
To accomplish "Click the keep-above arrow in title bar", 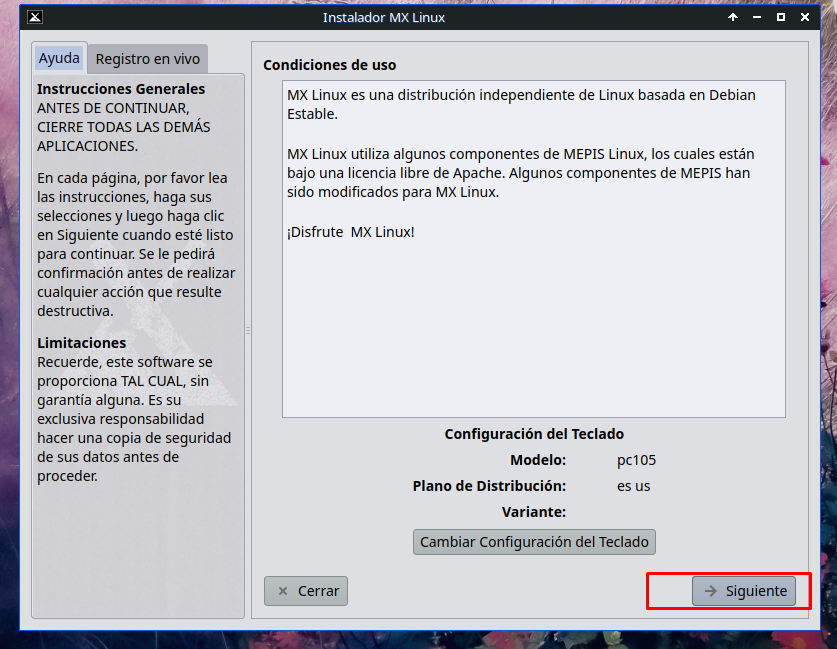I will 733,17.
